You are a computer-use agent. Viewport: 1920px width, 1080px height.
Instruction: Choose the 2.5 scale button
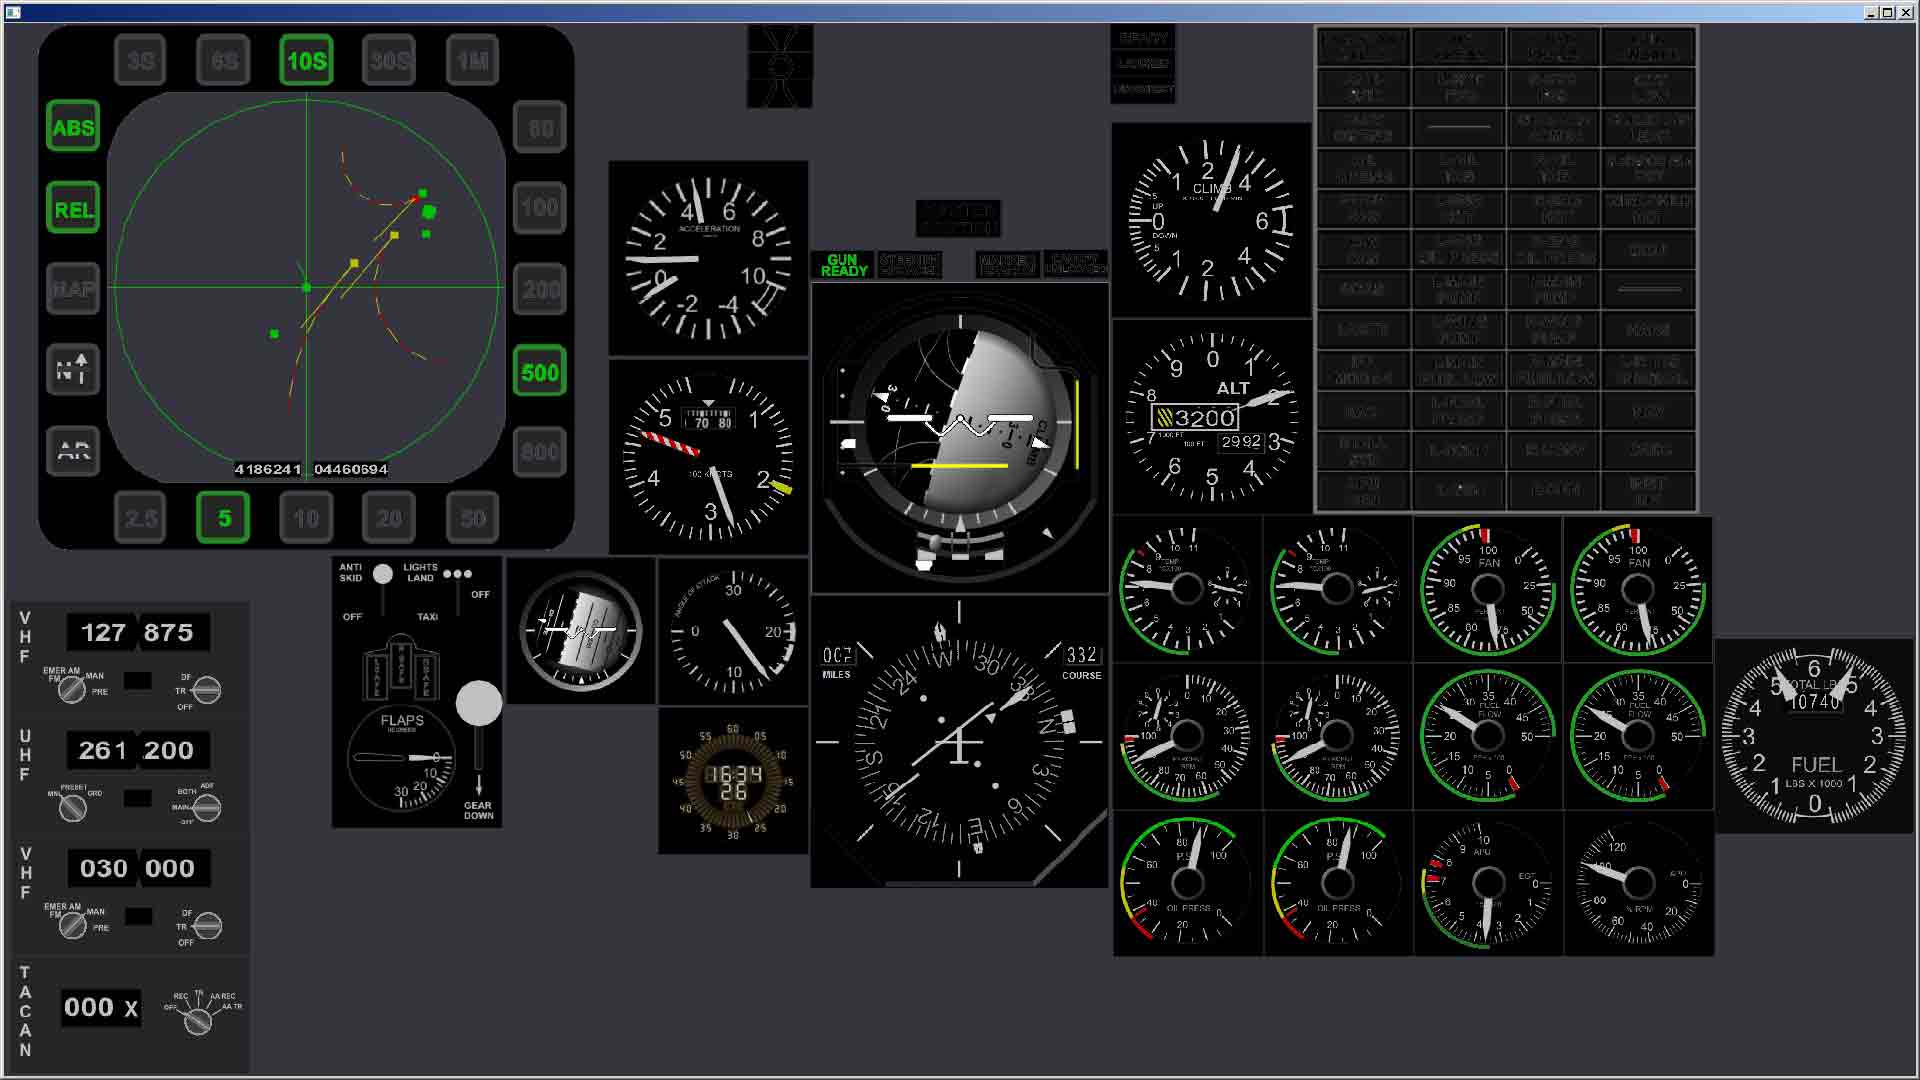140,518
